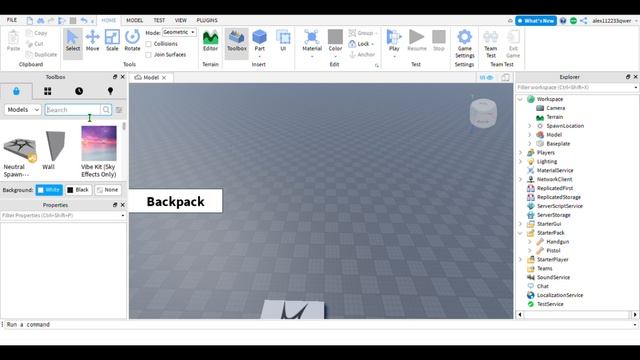This screenshot has width=640, height=360.
Task: Open Game Settings
Action: pos(464,44)
